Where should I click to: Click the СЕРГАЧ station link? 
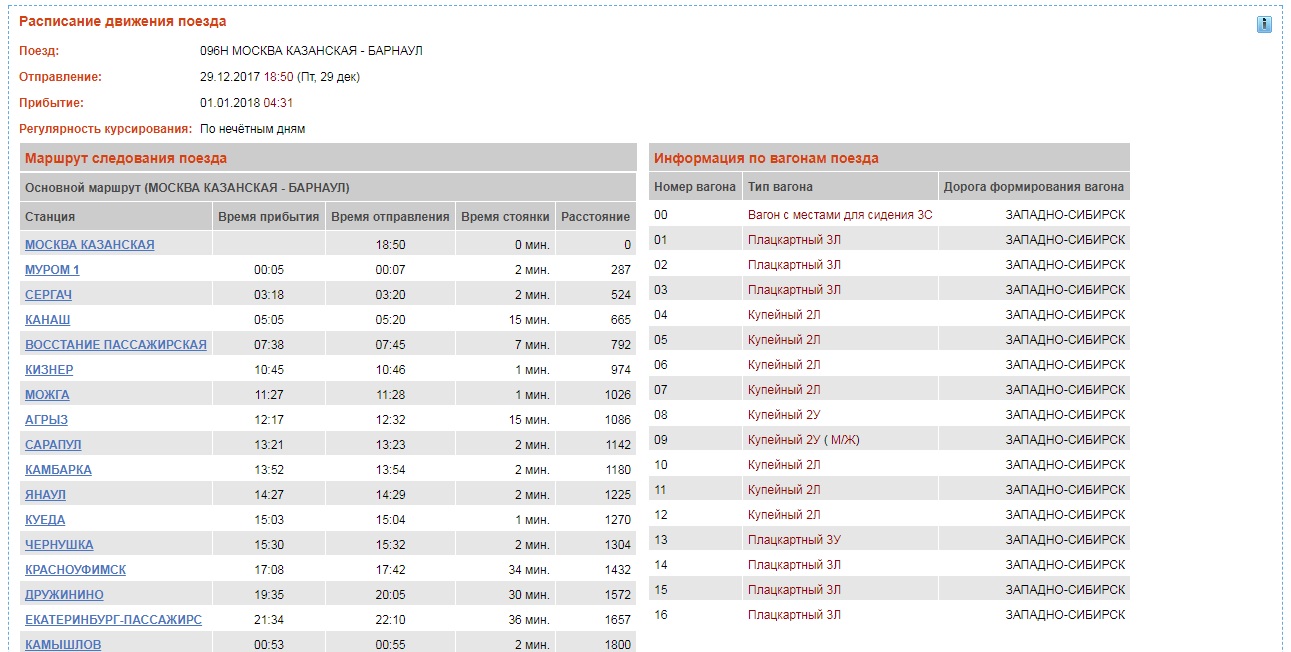tap(48, 295)
